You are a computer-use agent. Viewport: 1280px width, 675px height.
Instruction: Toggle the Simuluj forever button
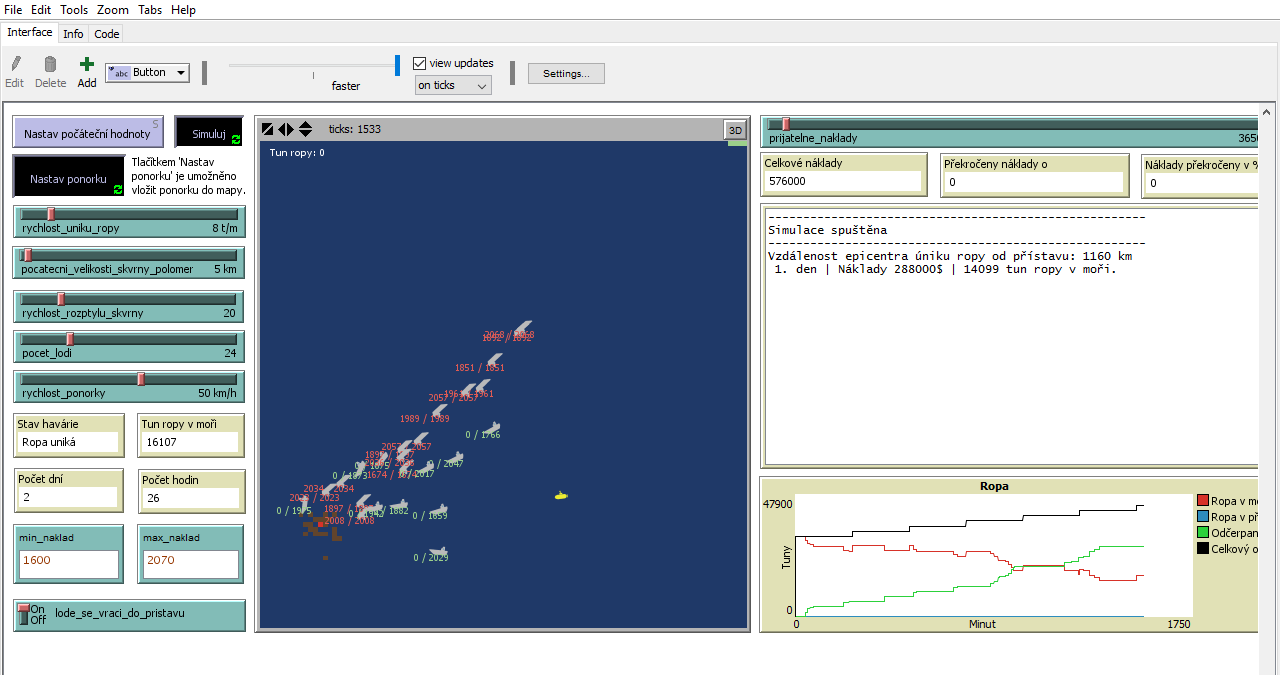coord(209,132)
